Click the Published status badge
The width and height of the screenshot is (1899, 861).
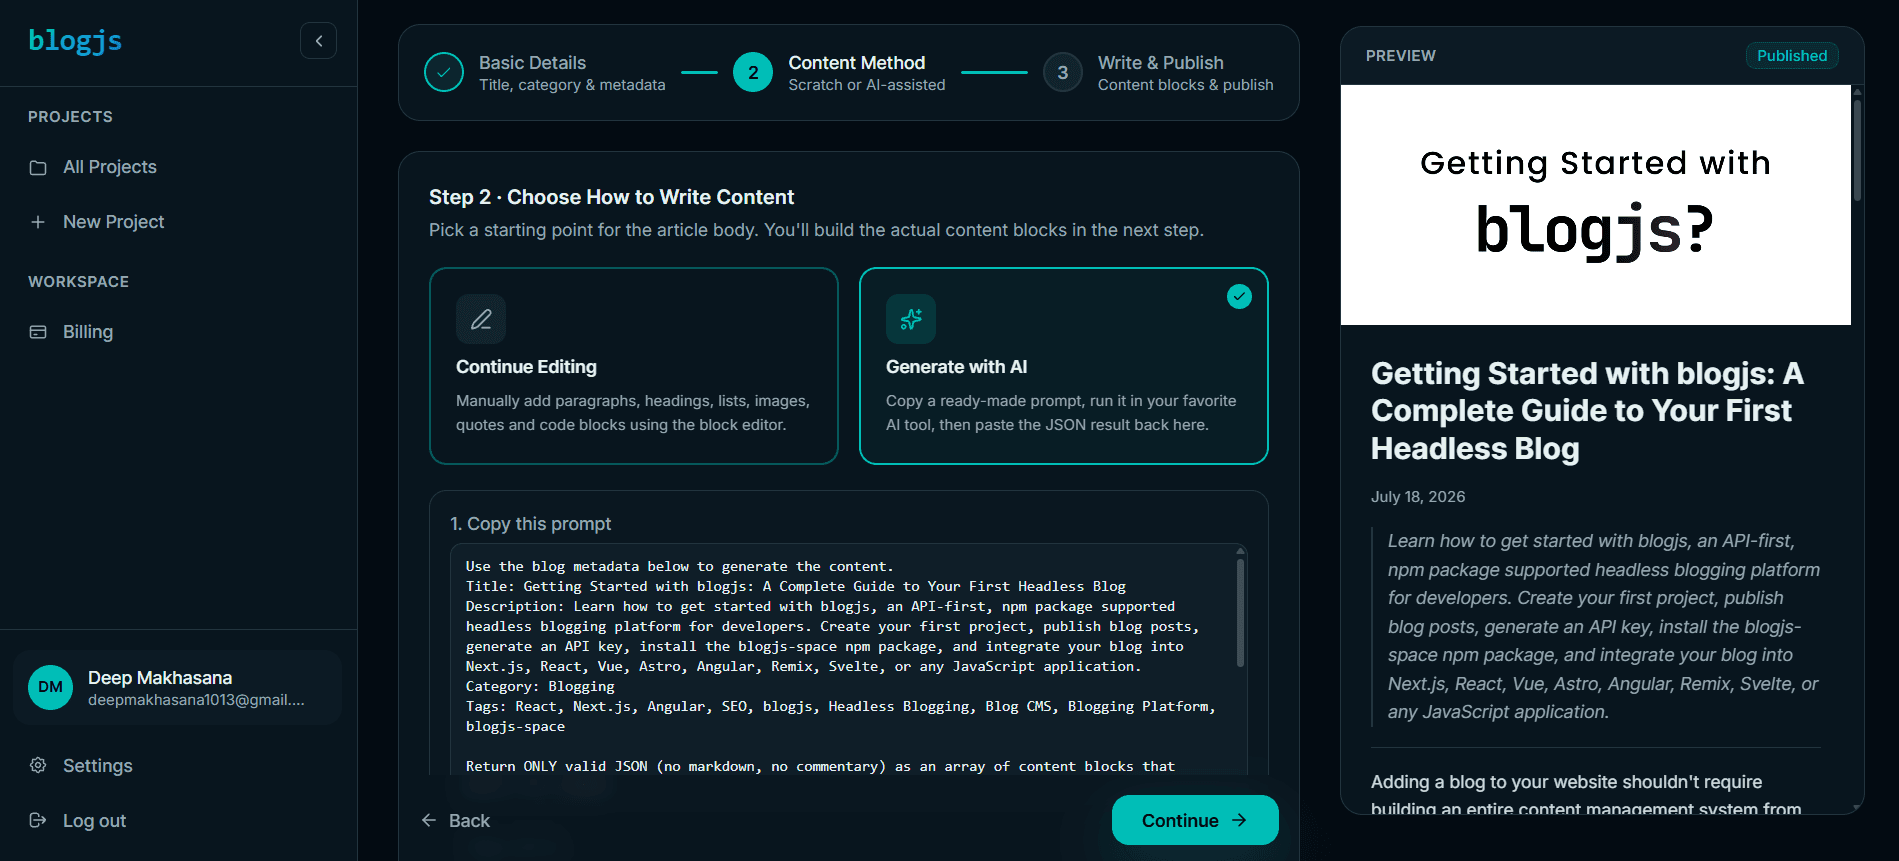click(x=1792, y=56)
